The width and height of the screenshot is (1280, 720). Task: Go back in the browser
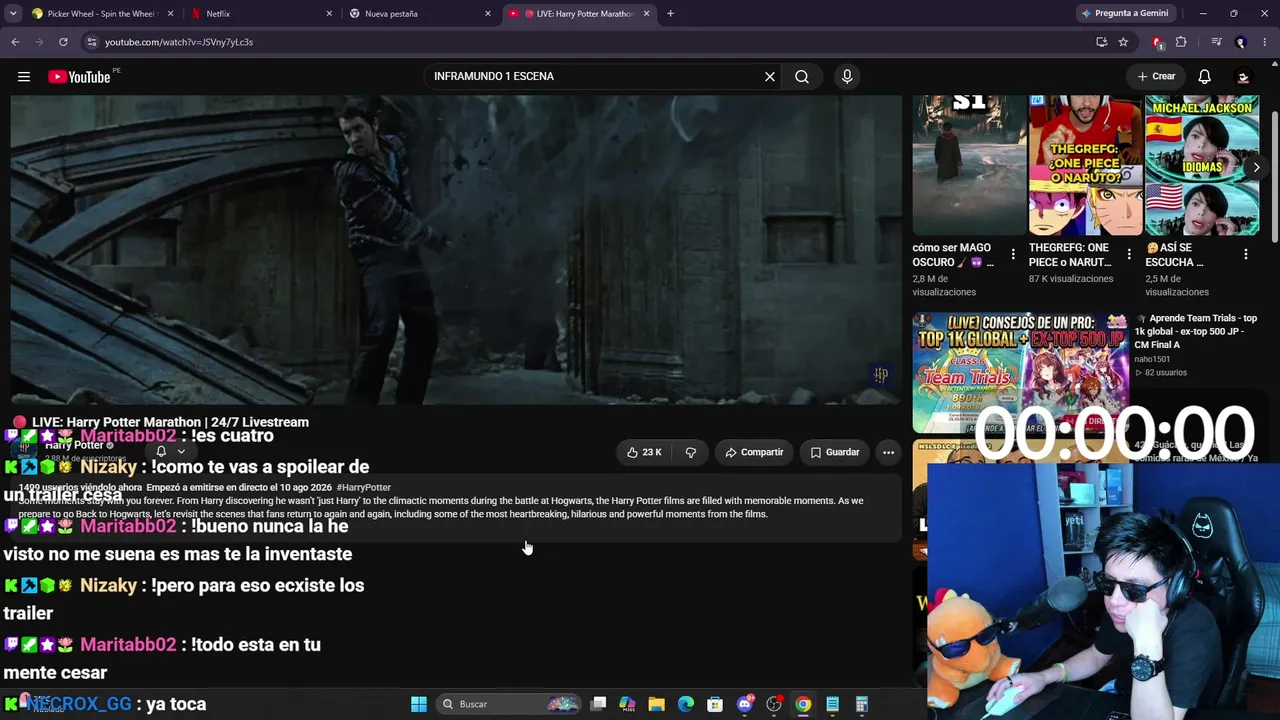click(15, 42)
